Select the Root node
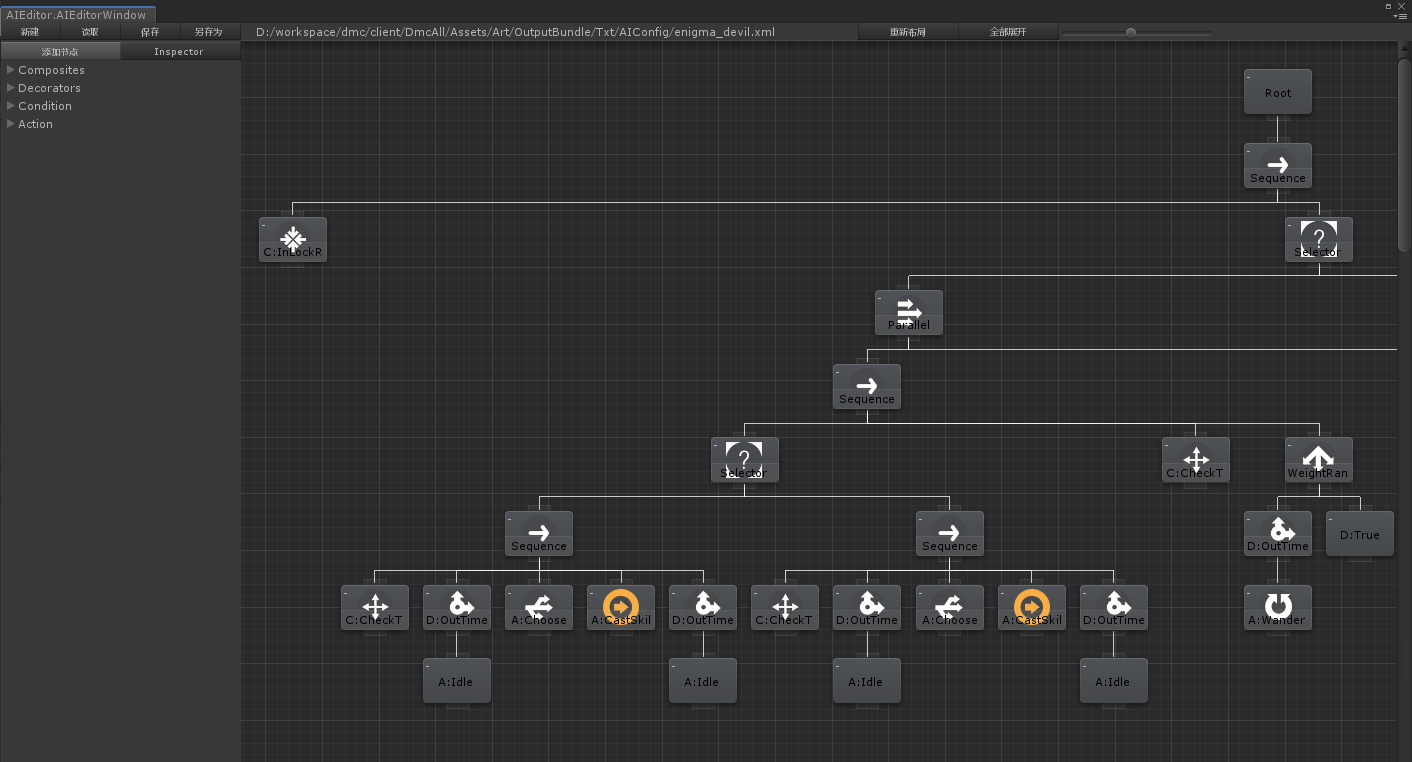The height and width of the screenshot is (762, 1412). coord(1277,91)
